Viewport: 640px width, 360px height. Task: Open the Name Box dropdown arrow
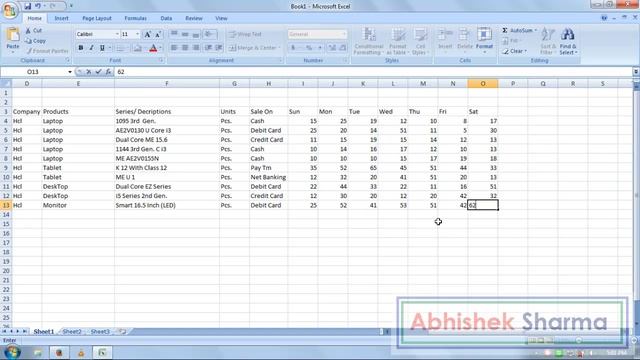(70, 72)
